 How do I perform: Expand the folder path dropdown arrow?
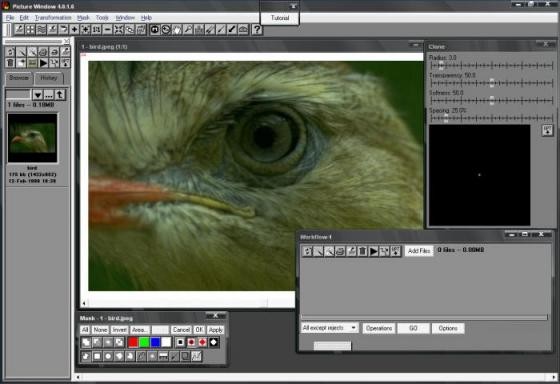(x=38, y=95)
